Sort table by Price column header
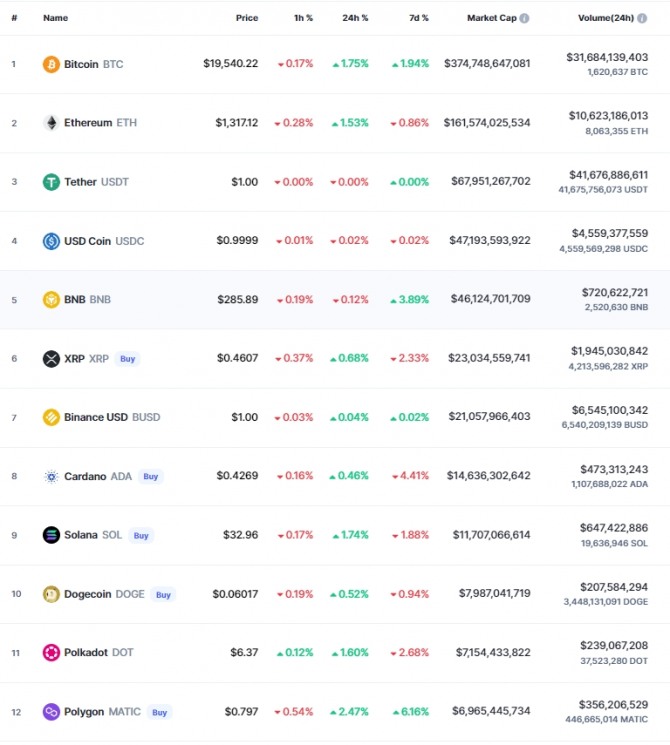Viewport: 670px width, 745px height. [x=247, y=18]
